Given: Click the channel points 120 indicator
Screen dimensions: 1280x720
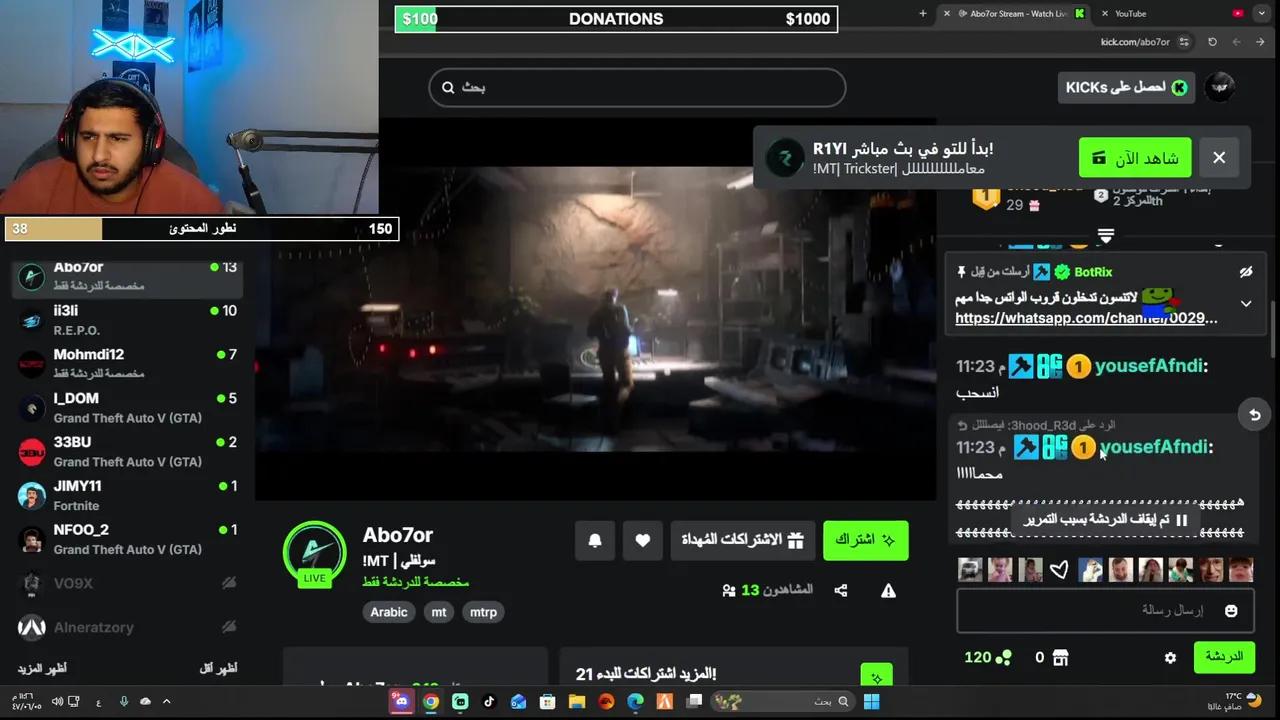Looking at the screenshot, I should click(x=988, y=657).
